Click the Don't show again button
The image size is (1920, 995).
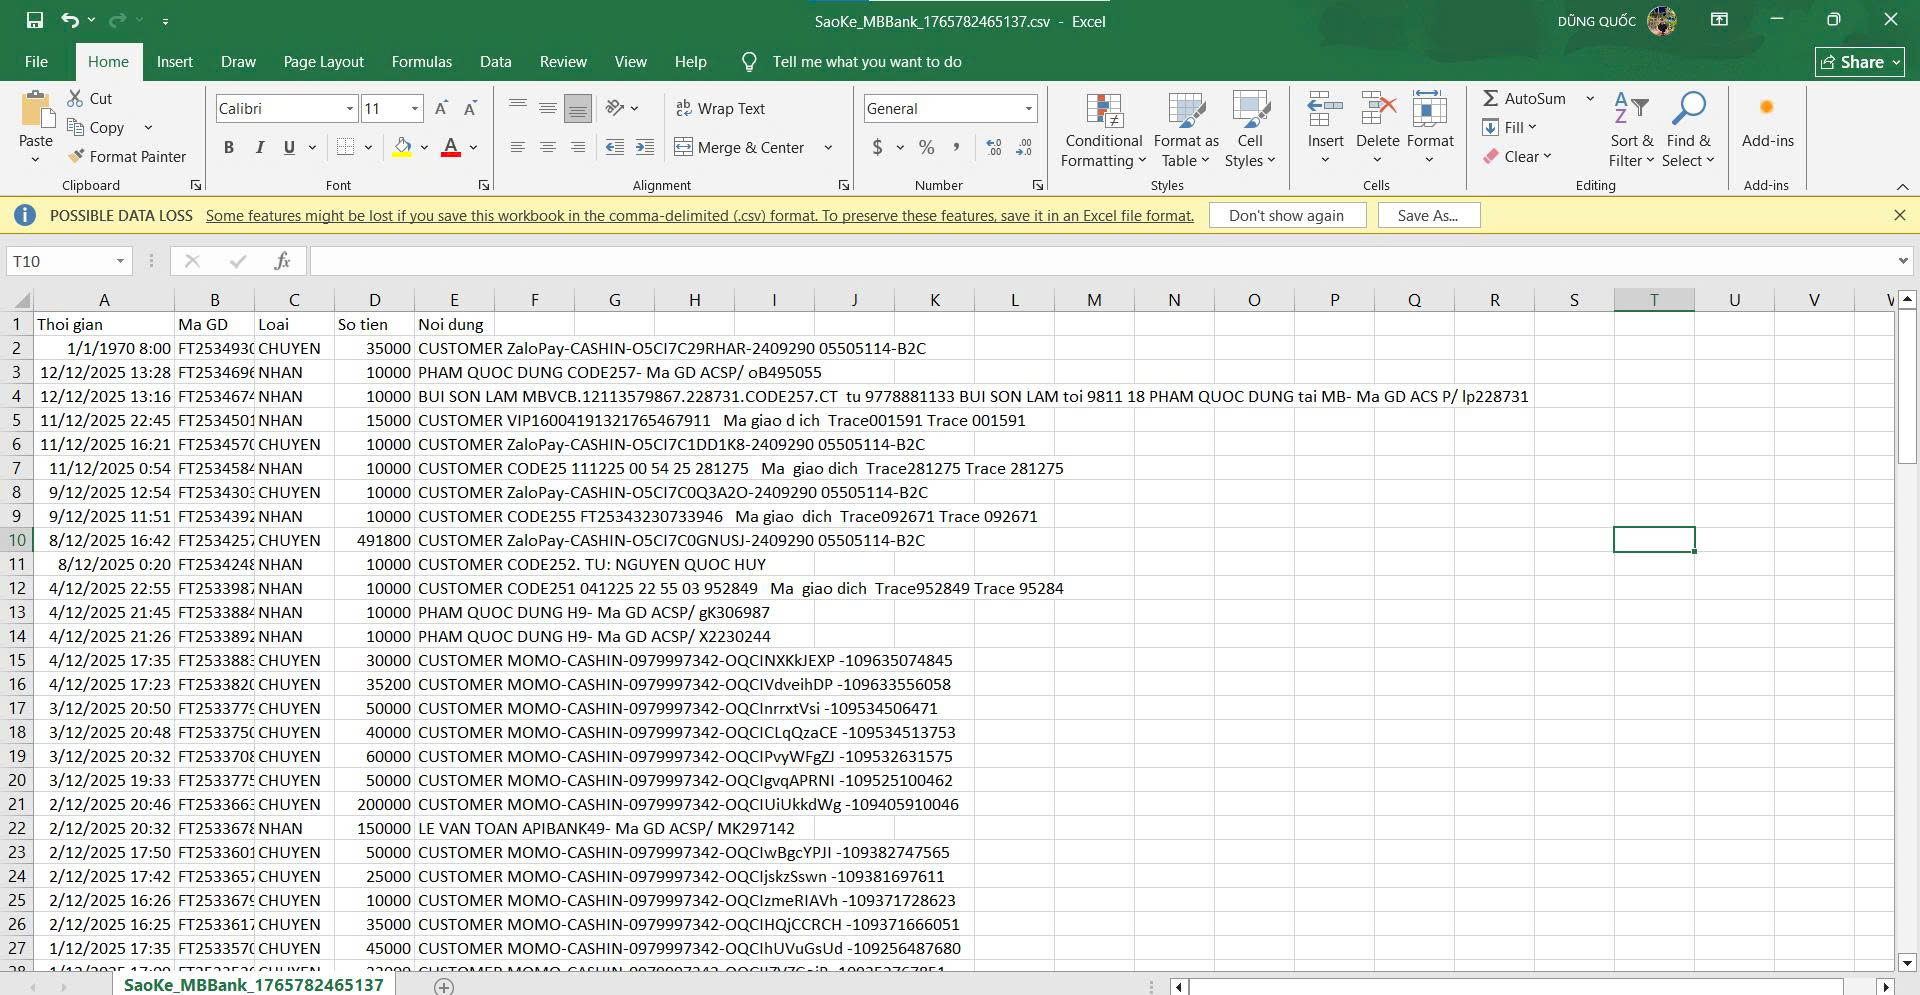pos(1287,215)
